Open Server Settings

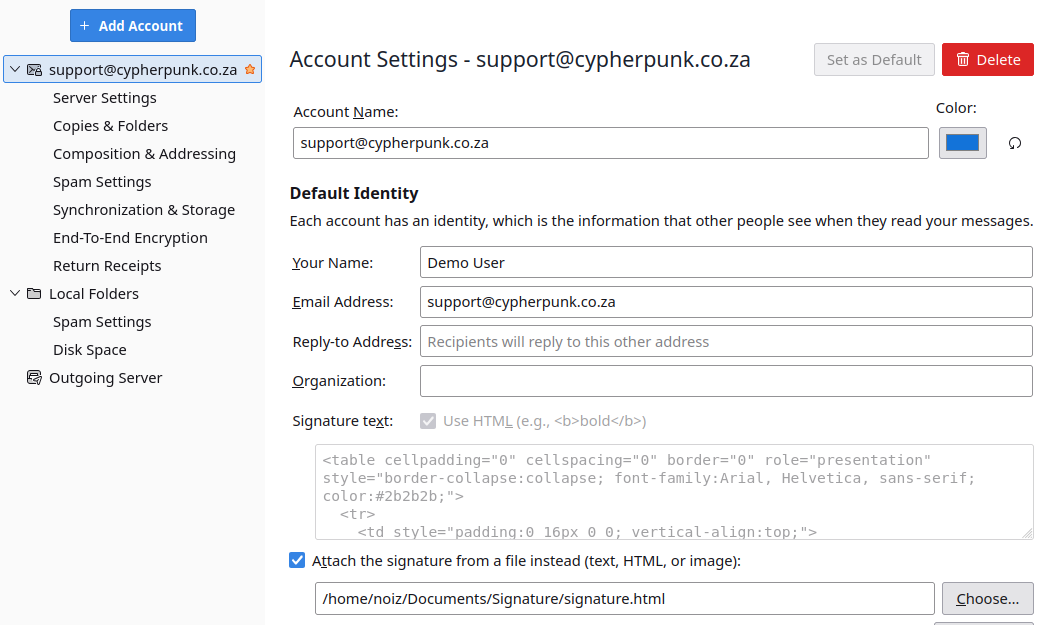click(x=105, y=98)
